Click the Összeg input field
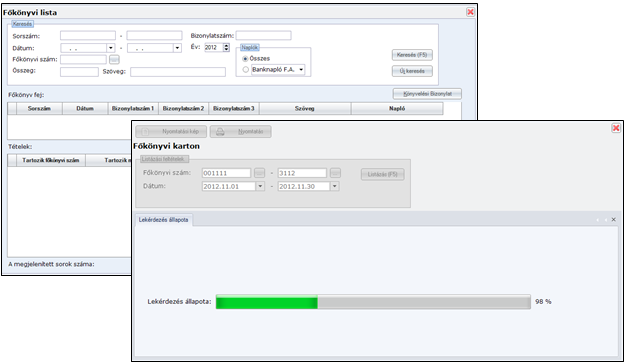This screenshot has width=626, height=364. click(79, 72)
